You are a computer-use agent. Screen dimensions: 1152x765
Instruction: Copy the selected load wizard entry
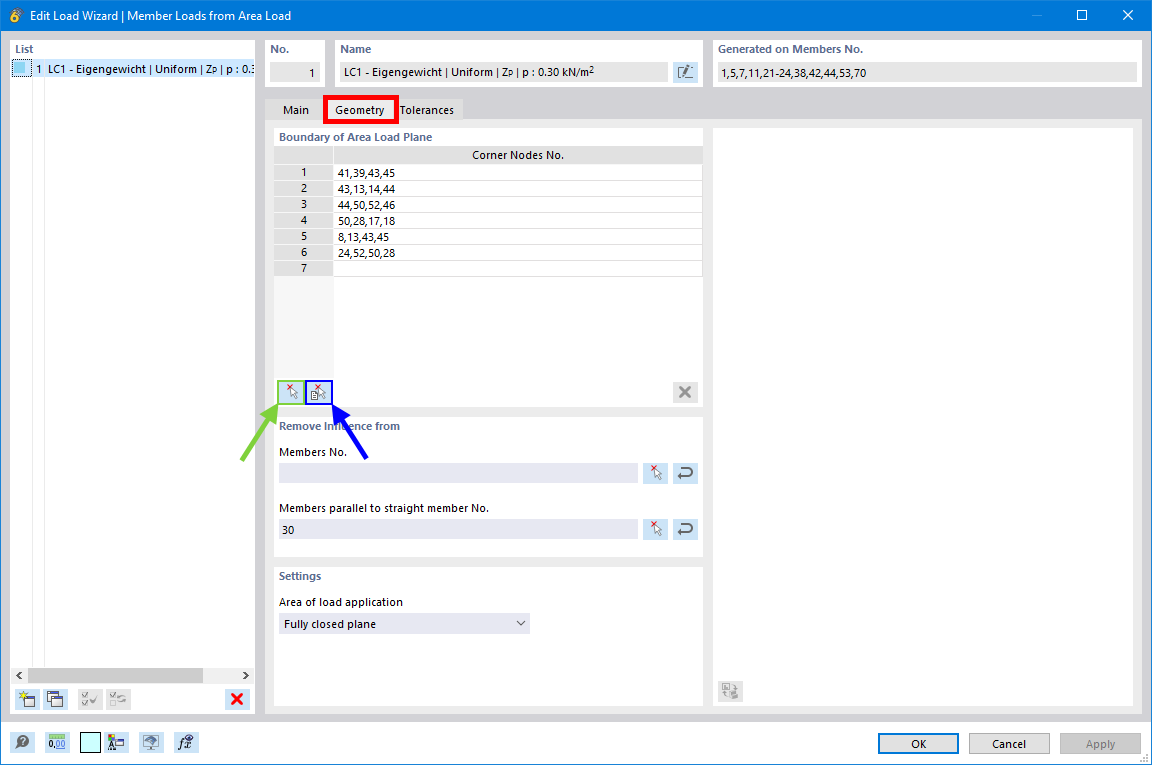point(55,699)
